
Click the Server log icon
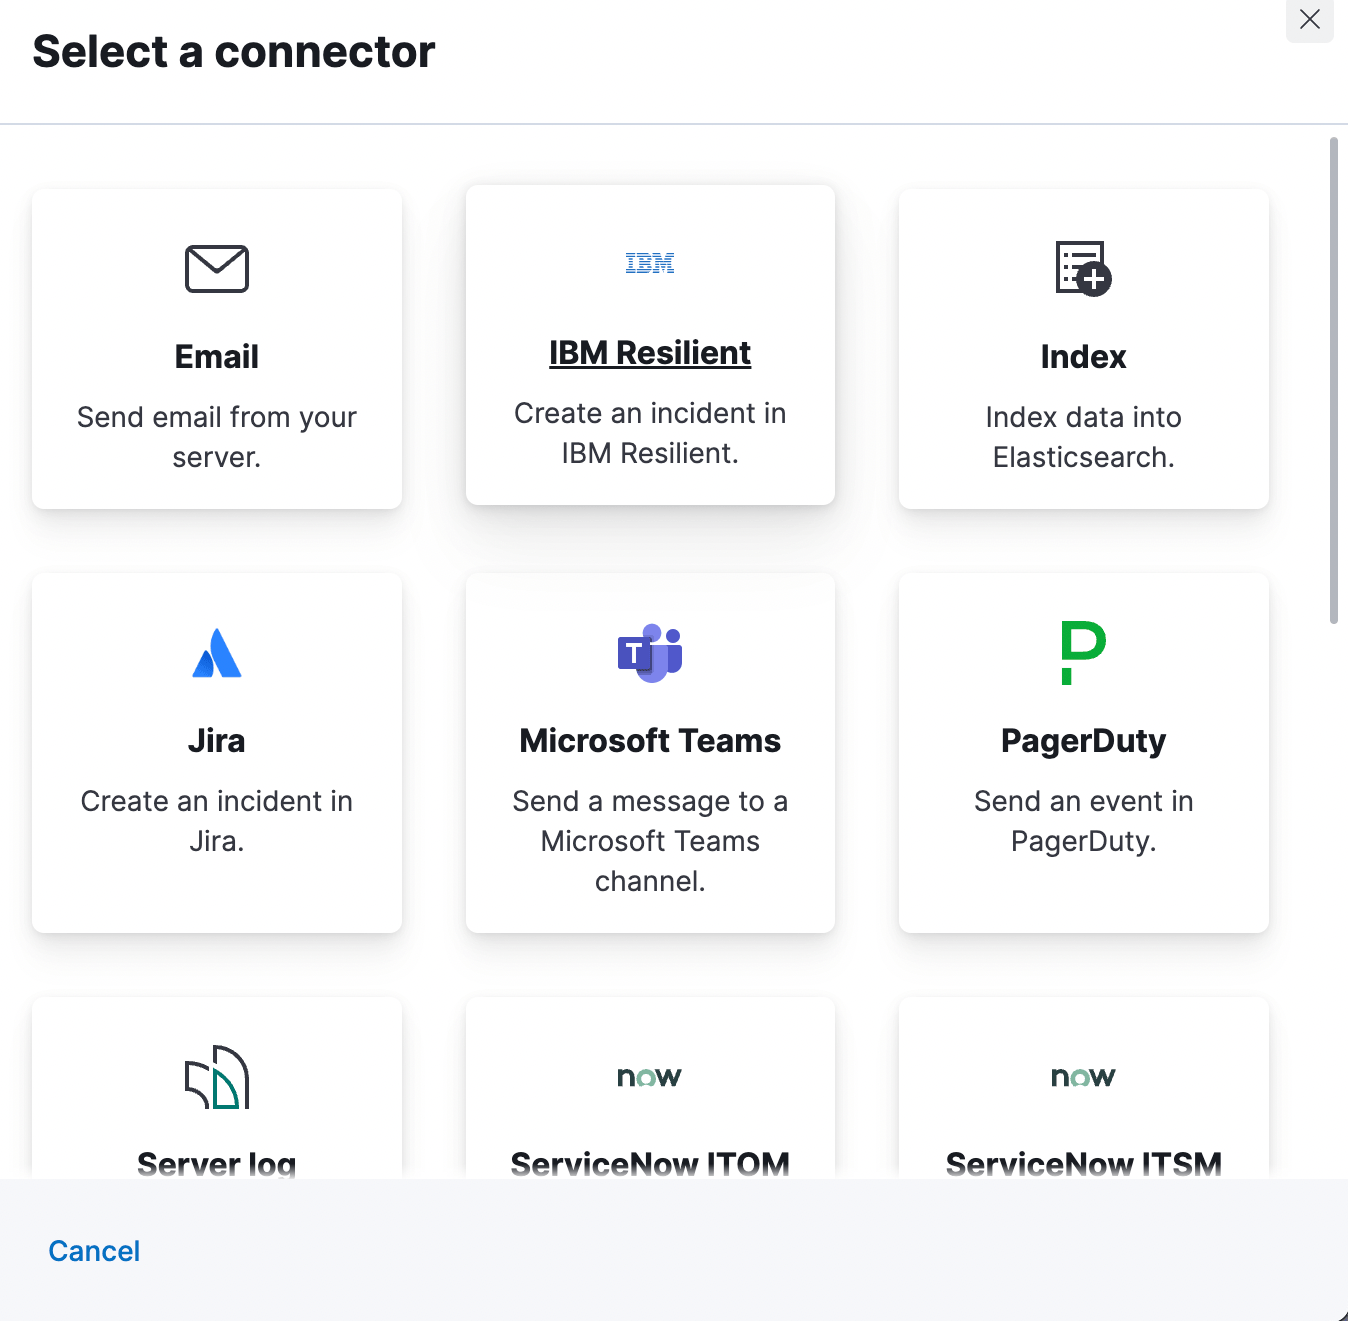click(x=216, y=1078)
